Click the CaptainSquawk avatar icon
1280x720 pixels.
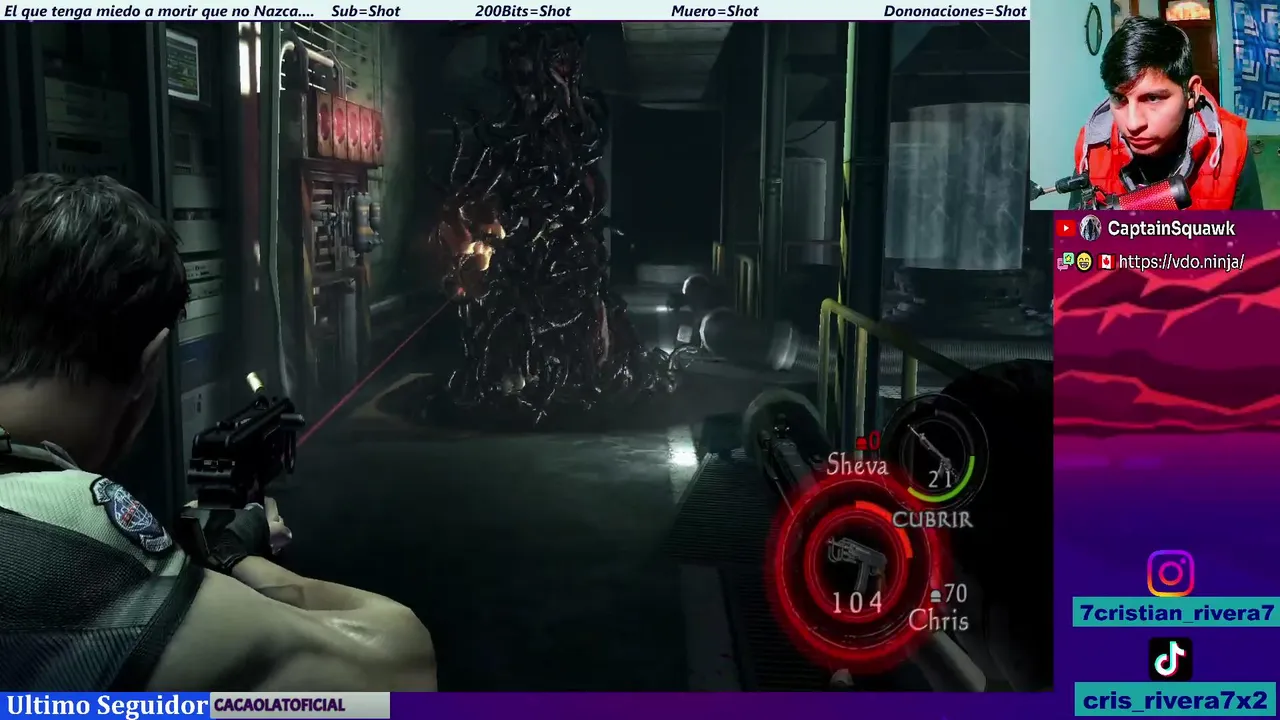(1090, 229)
